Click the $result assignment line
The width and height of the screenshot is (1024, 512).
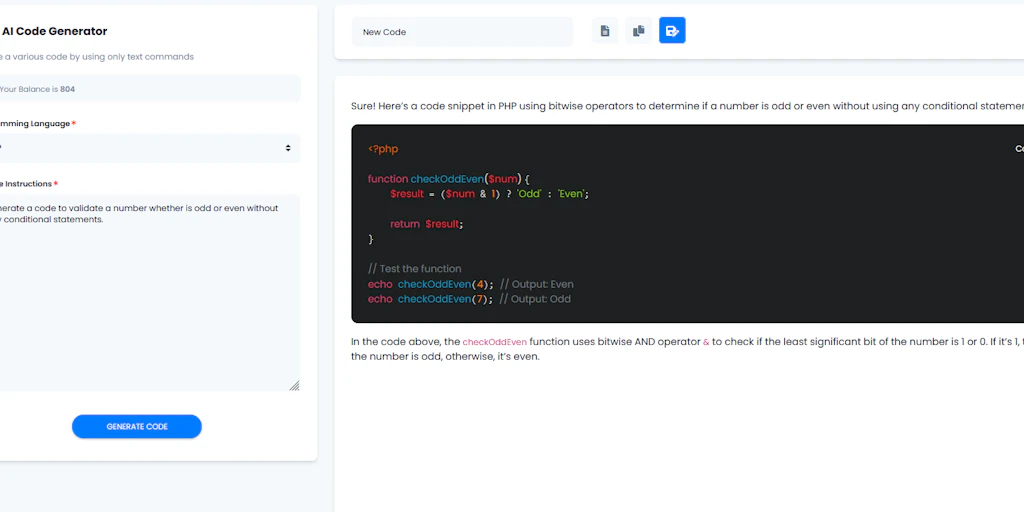[490, 194]
